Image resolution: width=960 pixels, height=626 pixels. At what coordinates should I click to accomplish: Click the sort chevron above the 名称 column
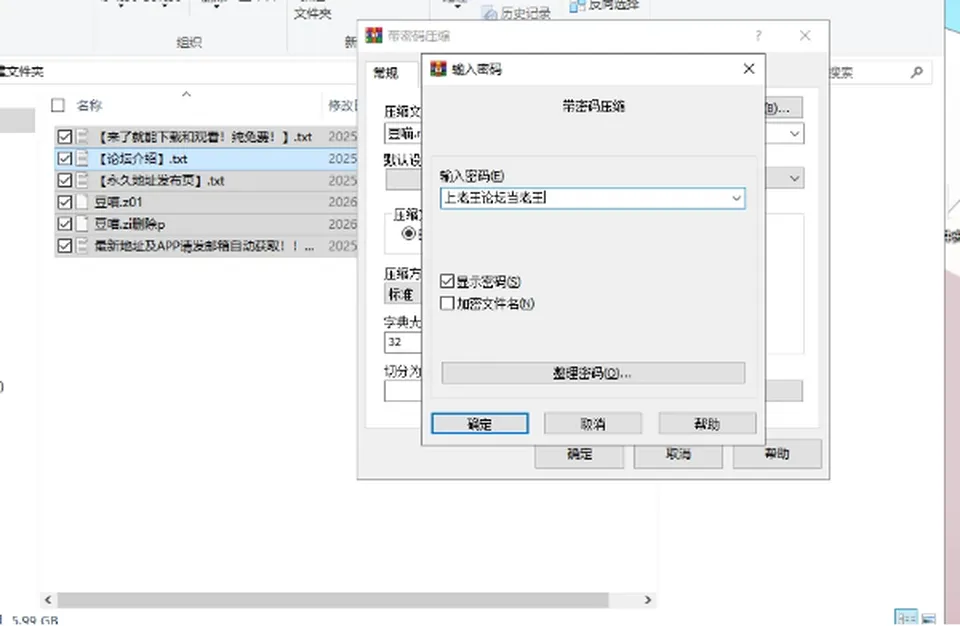pos(187,94)
